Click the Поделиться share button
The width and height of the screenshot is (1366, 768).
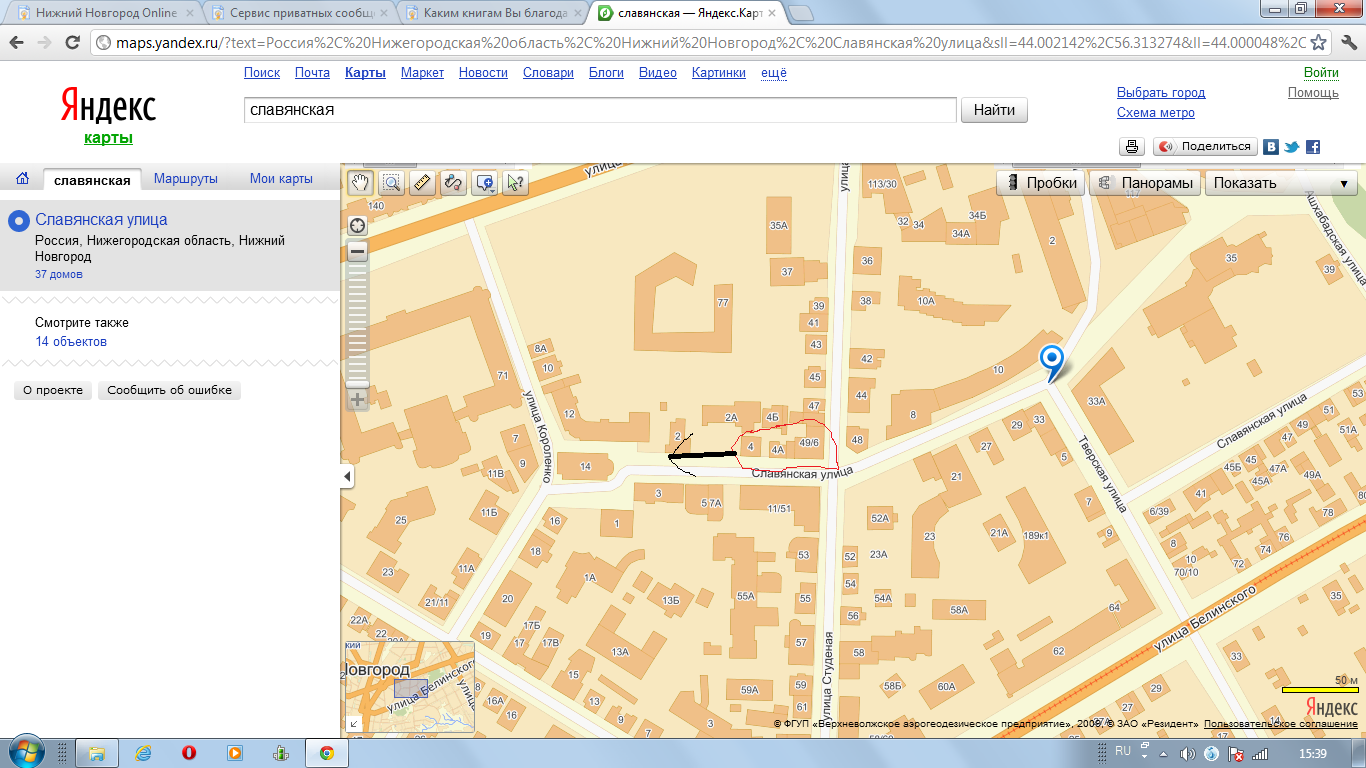[x=1205, y=146]
